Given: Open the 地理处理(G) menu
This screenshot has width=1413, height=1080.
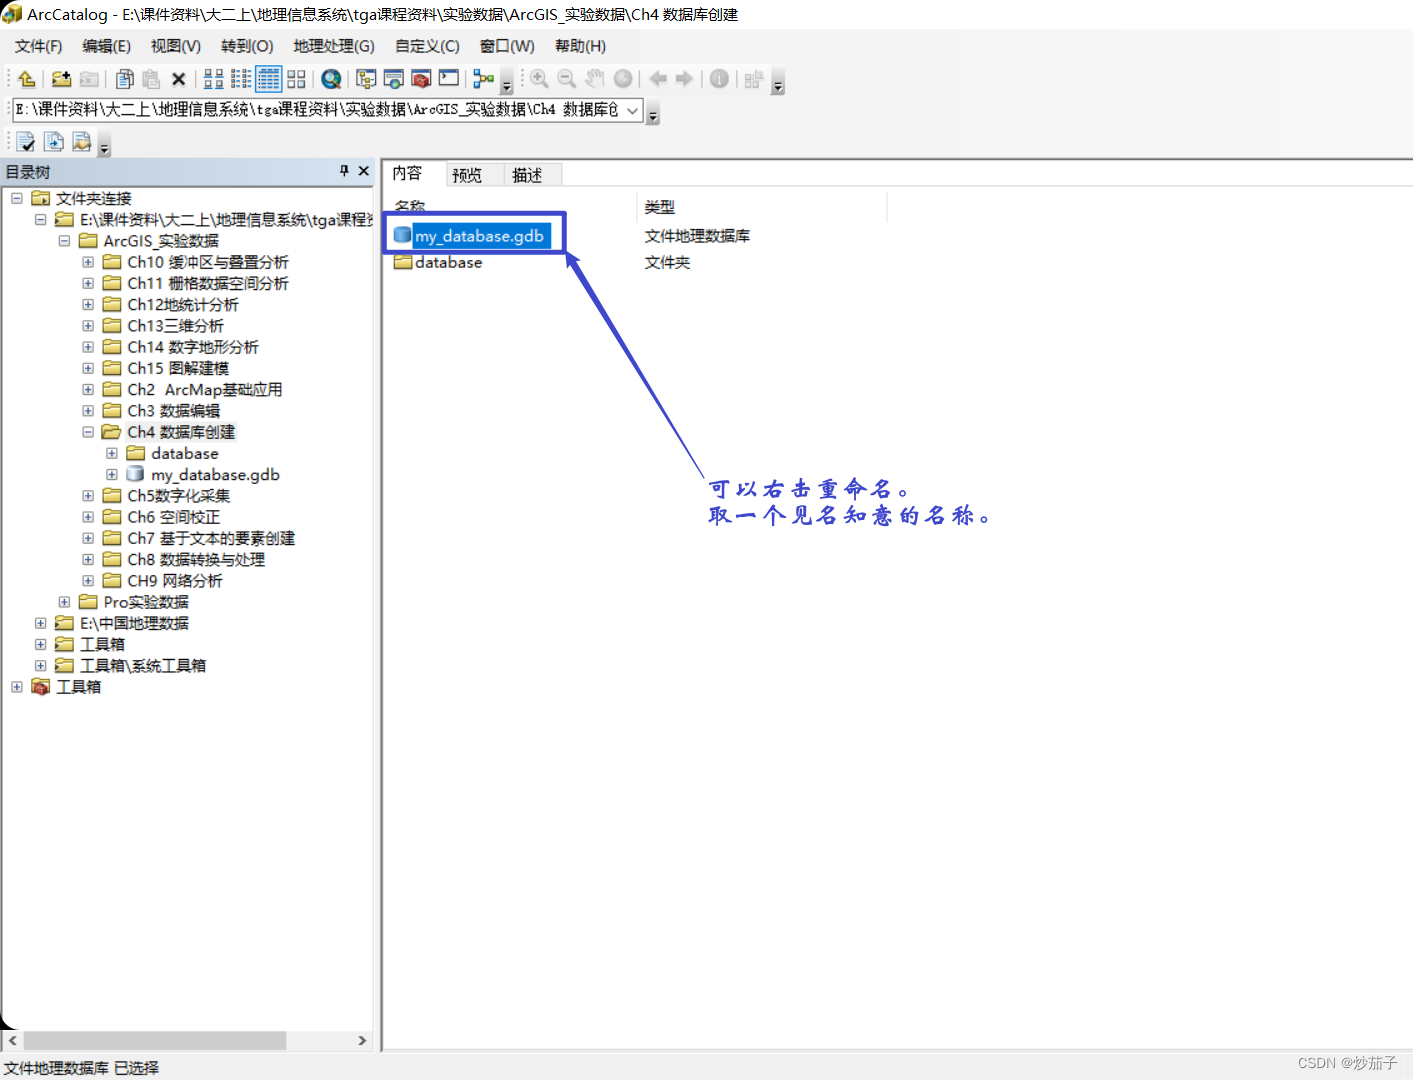Looking at the screenshot, I should (334, 46).
